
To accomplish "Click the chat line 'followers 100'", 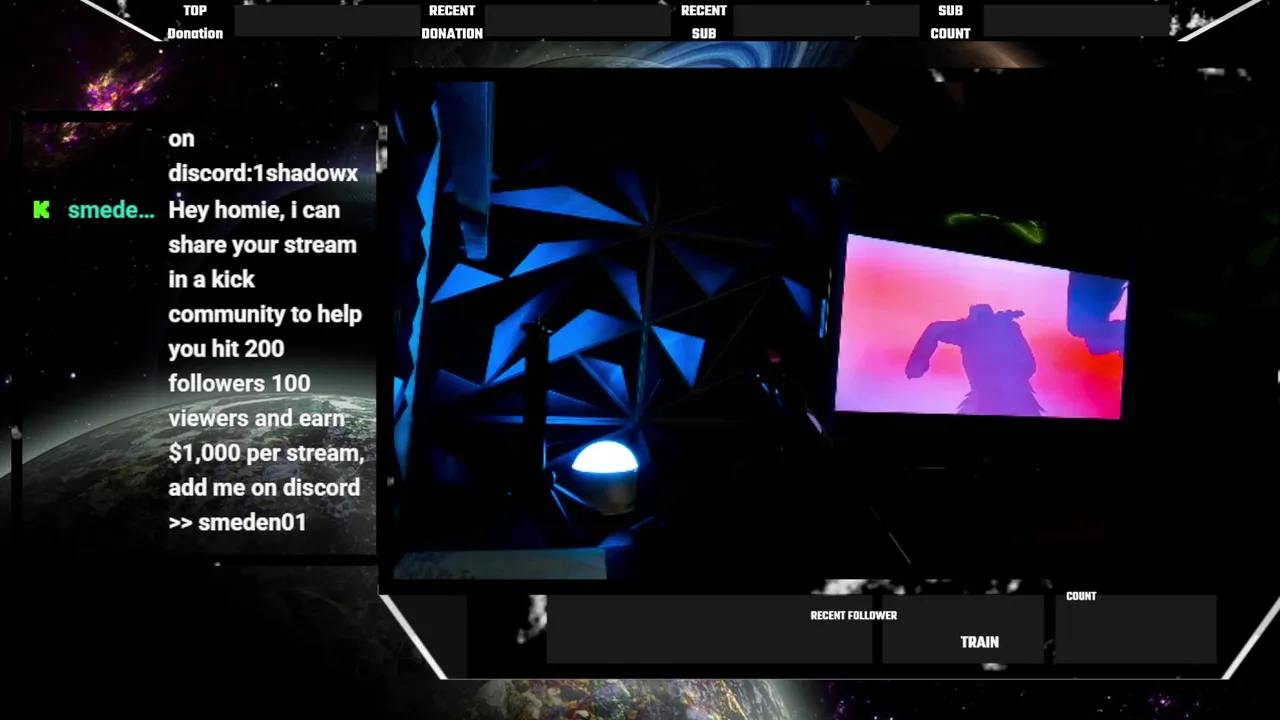I will (x=239, y=383).
